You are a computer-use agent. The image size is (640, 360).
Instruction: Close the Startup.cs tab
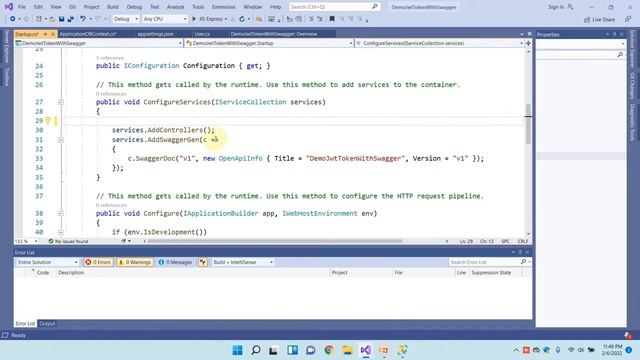pos(53,34)
